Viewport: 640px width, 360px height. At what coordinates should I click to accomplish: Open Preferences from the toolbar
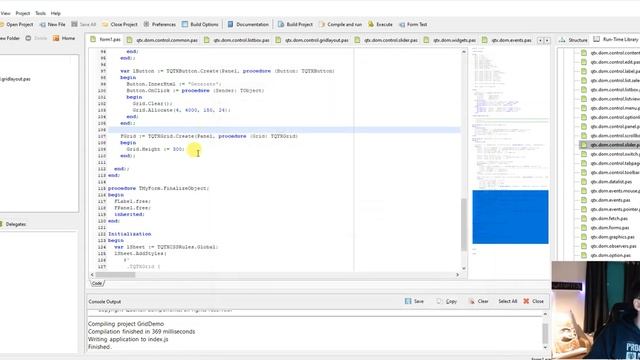pos(159,24)
